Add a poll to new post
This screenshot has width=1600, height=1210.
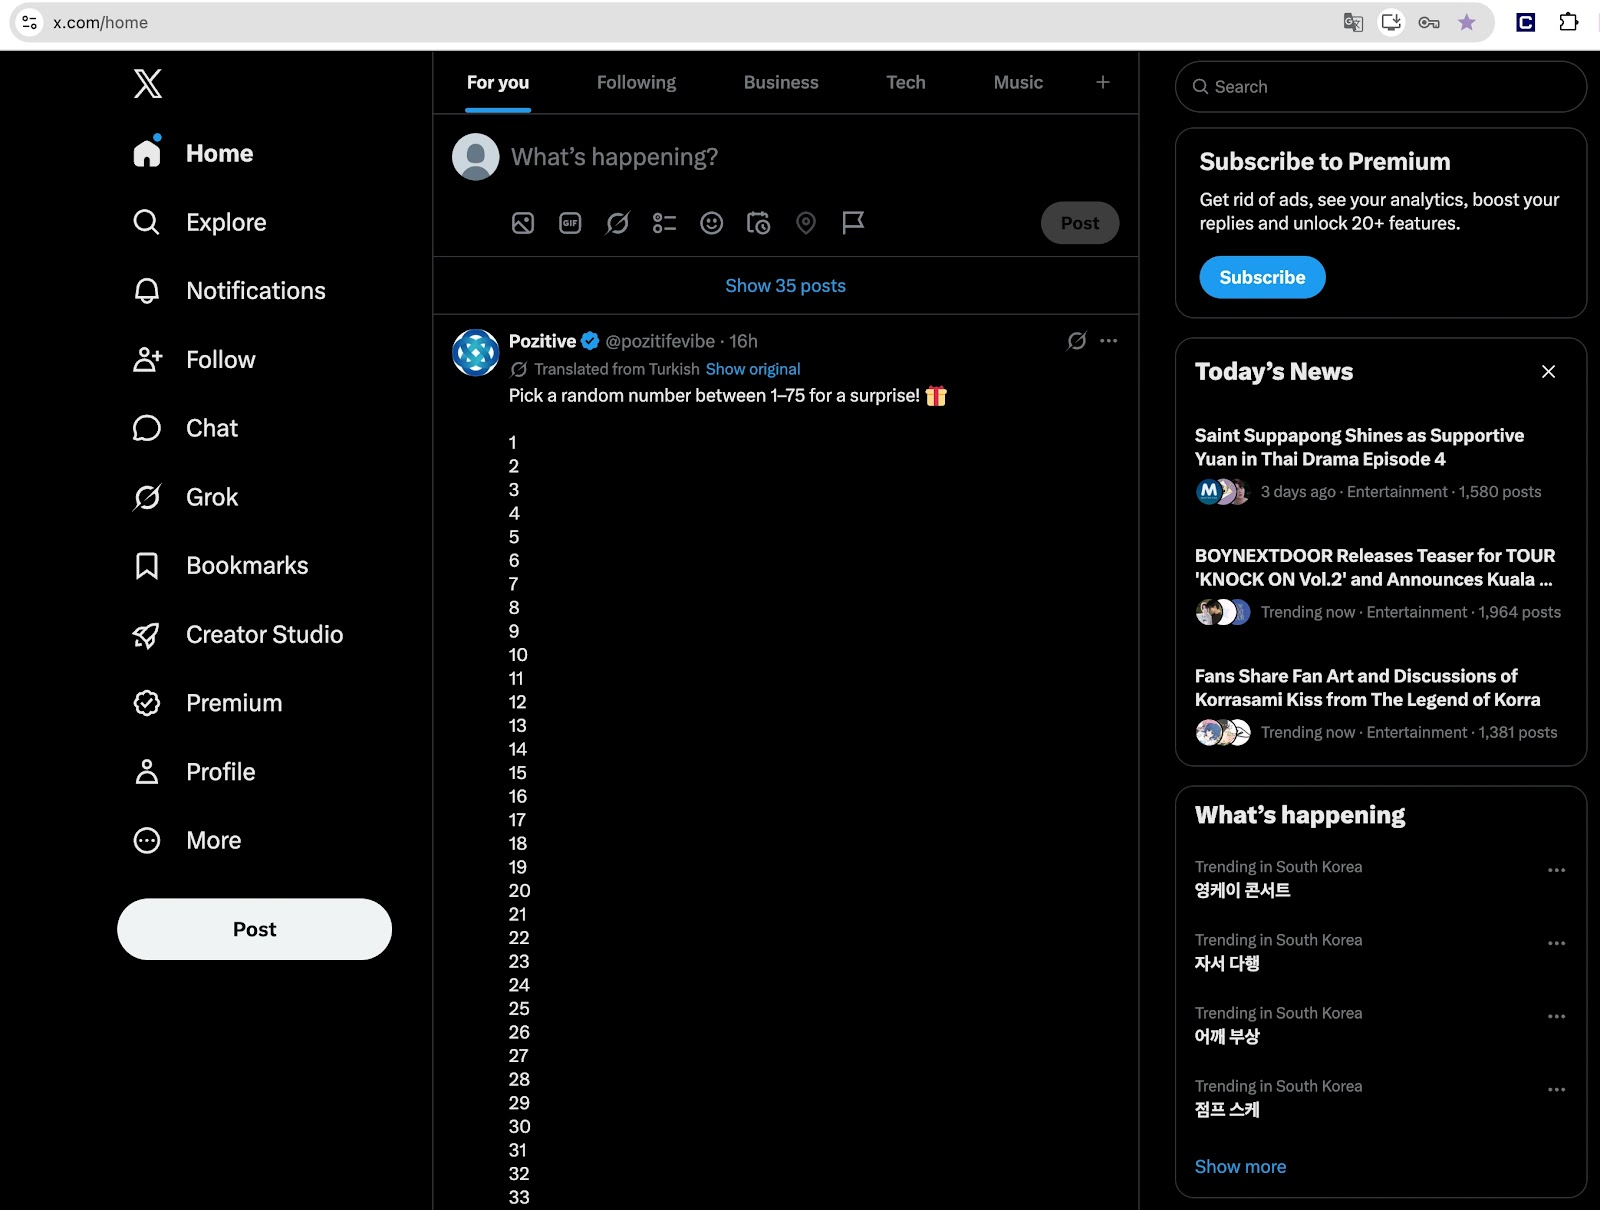pyautogui.click(x=664, y=223)
